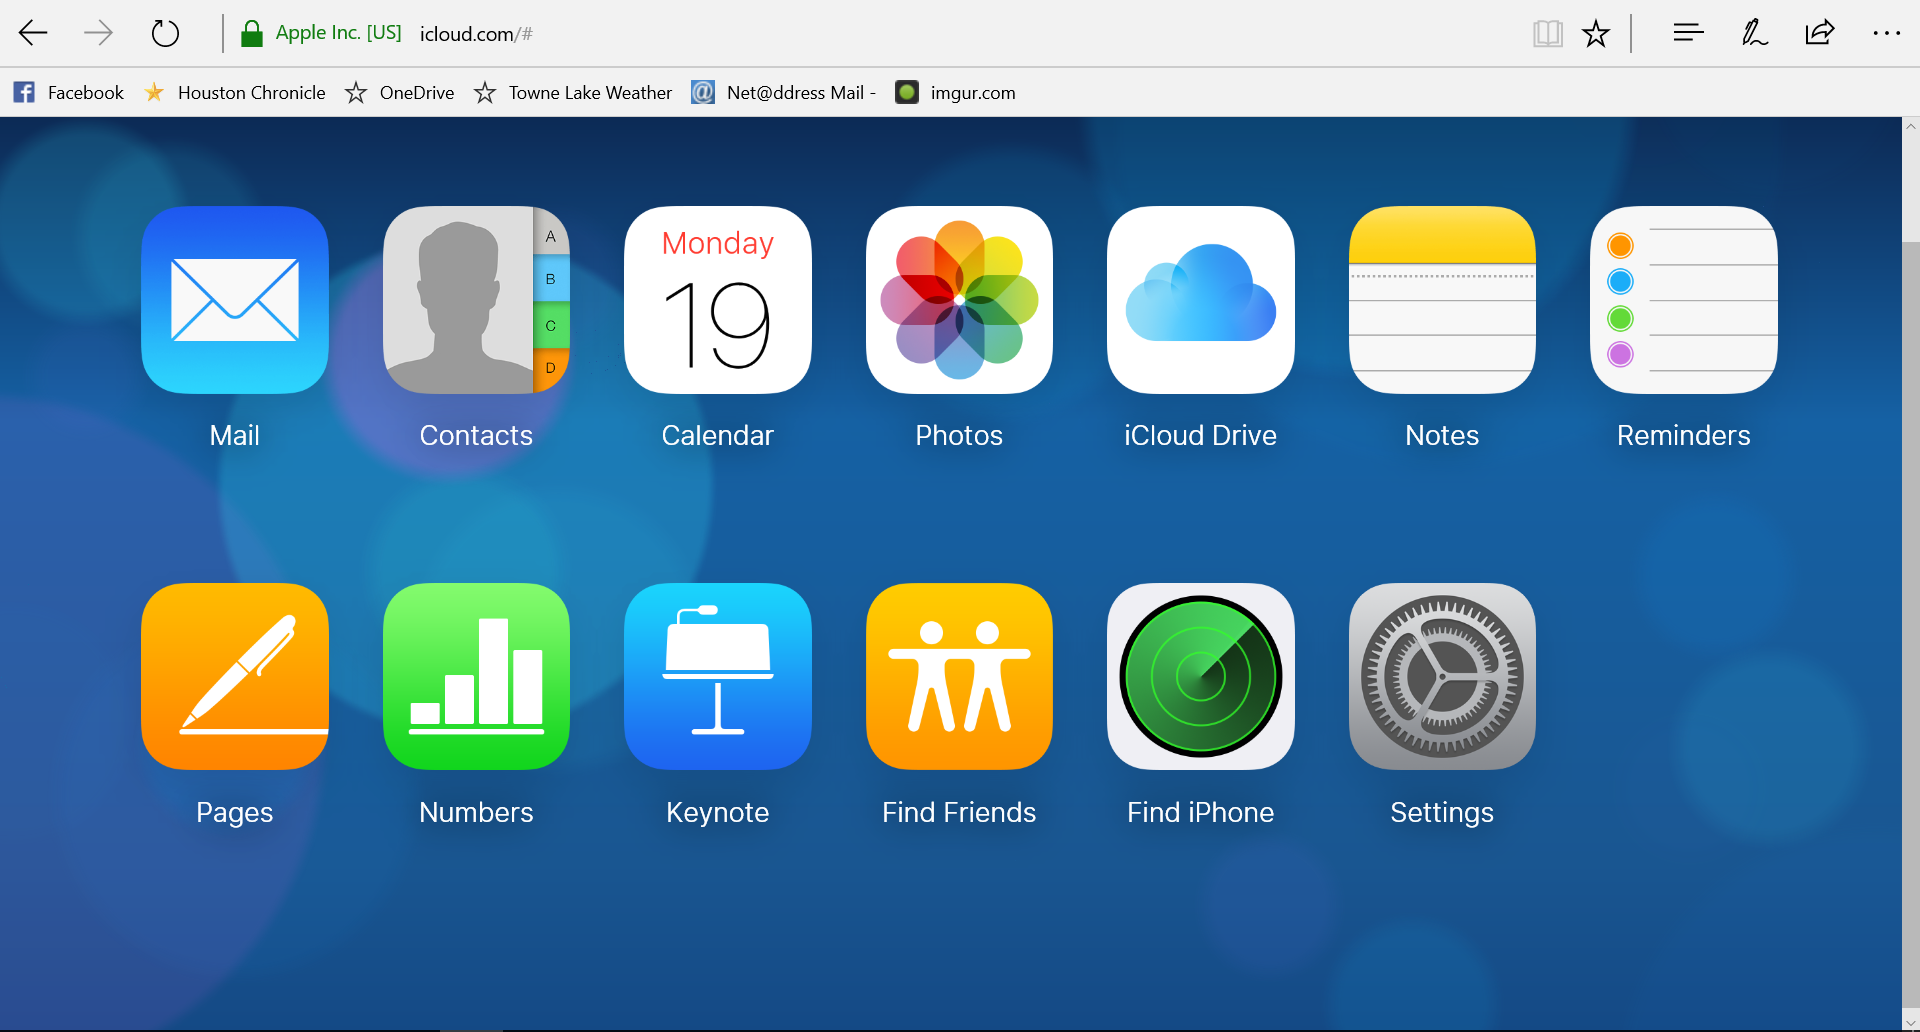
Task: Launch the Reminders app
Action: click(x=1684, y=300)
